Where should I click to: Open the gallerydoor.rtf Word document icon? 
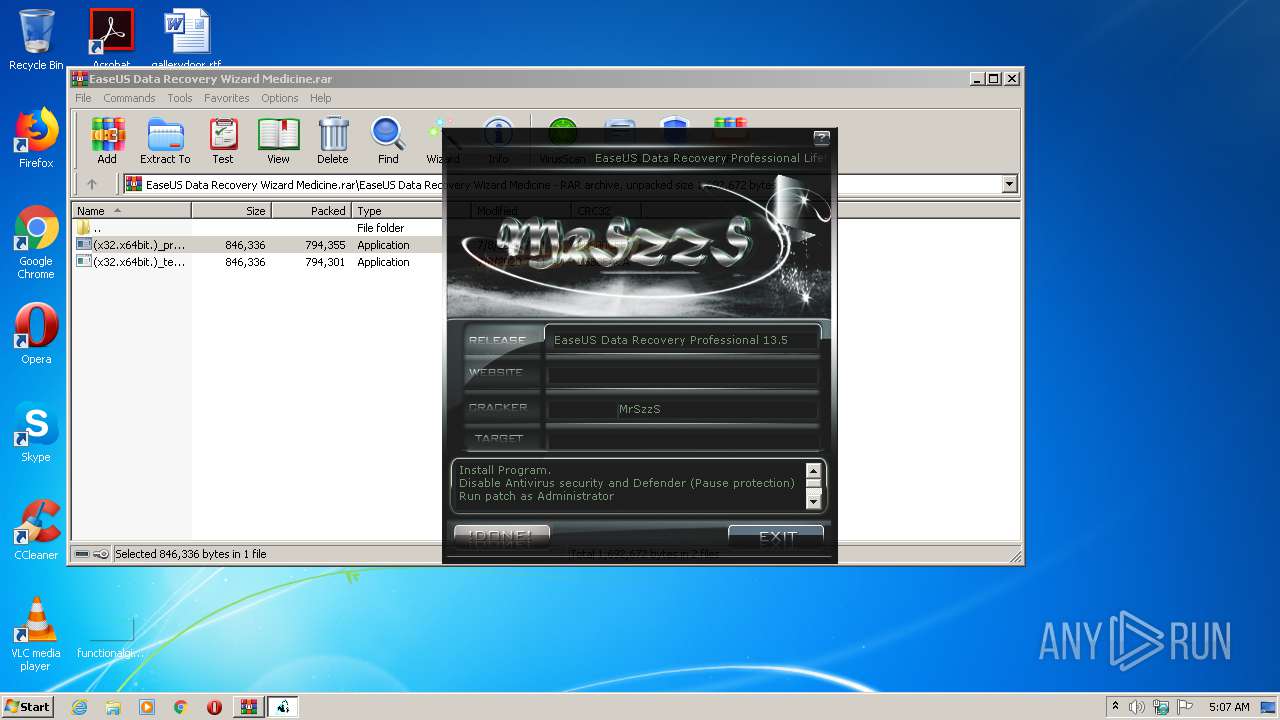pos(187,39)
